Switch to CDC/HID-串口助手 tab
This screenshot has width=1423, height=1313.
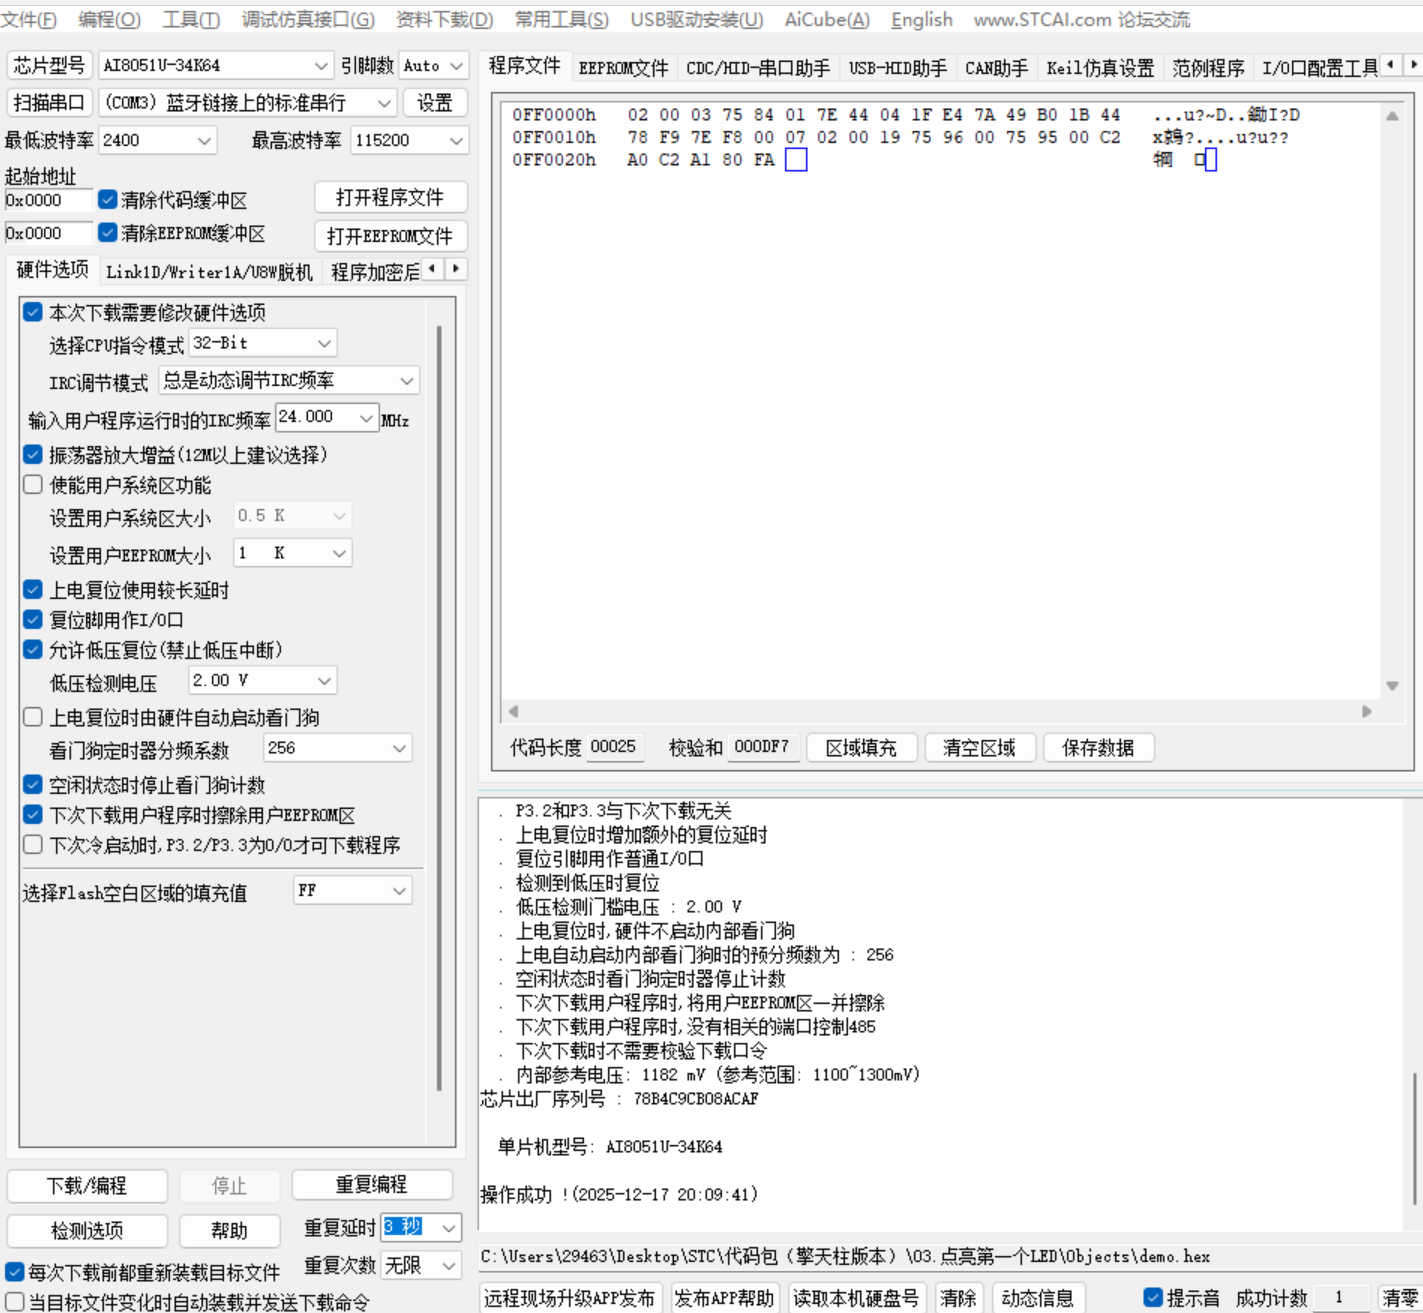point(758,68)
